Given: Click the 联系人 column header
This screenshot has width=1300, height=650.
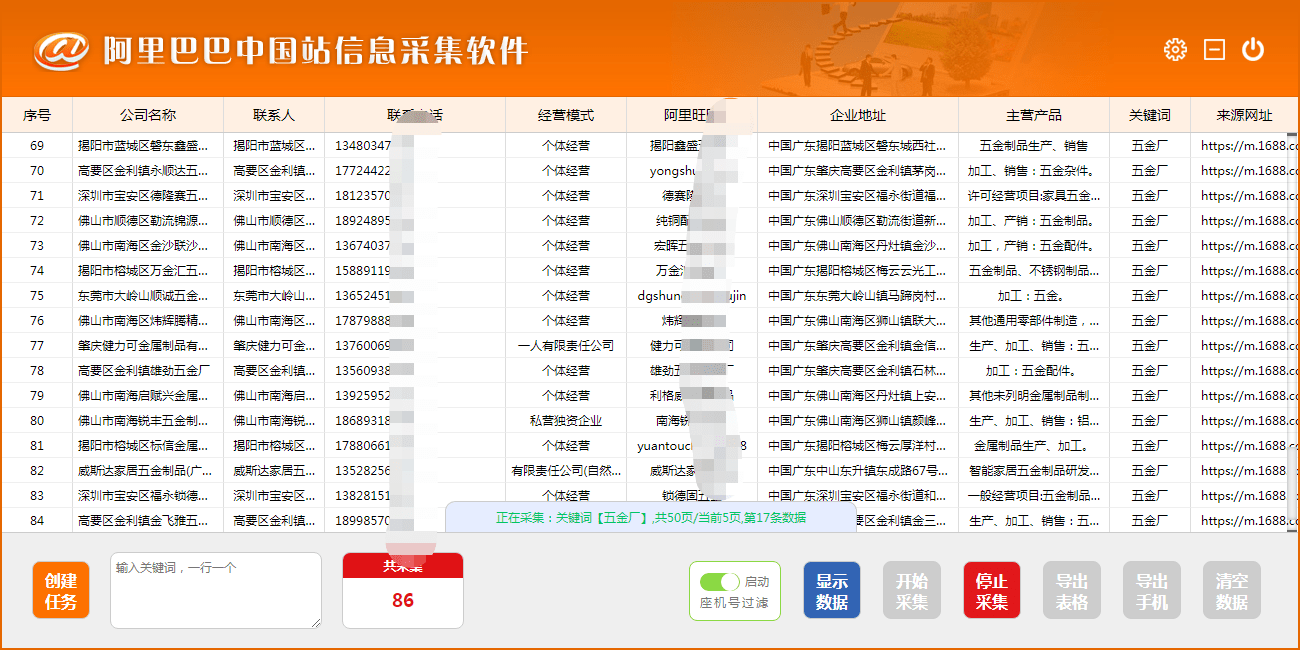Looking at the screenshot, I should coord(274,115).
